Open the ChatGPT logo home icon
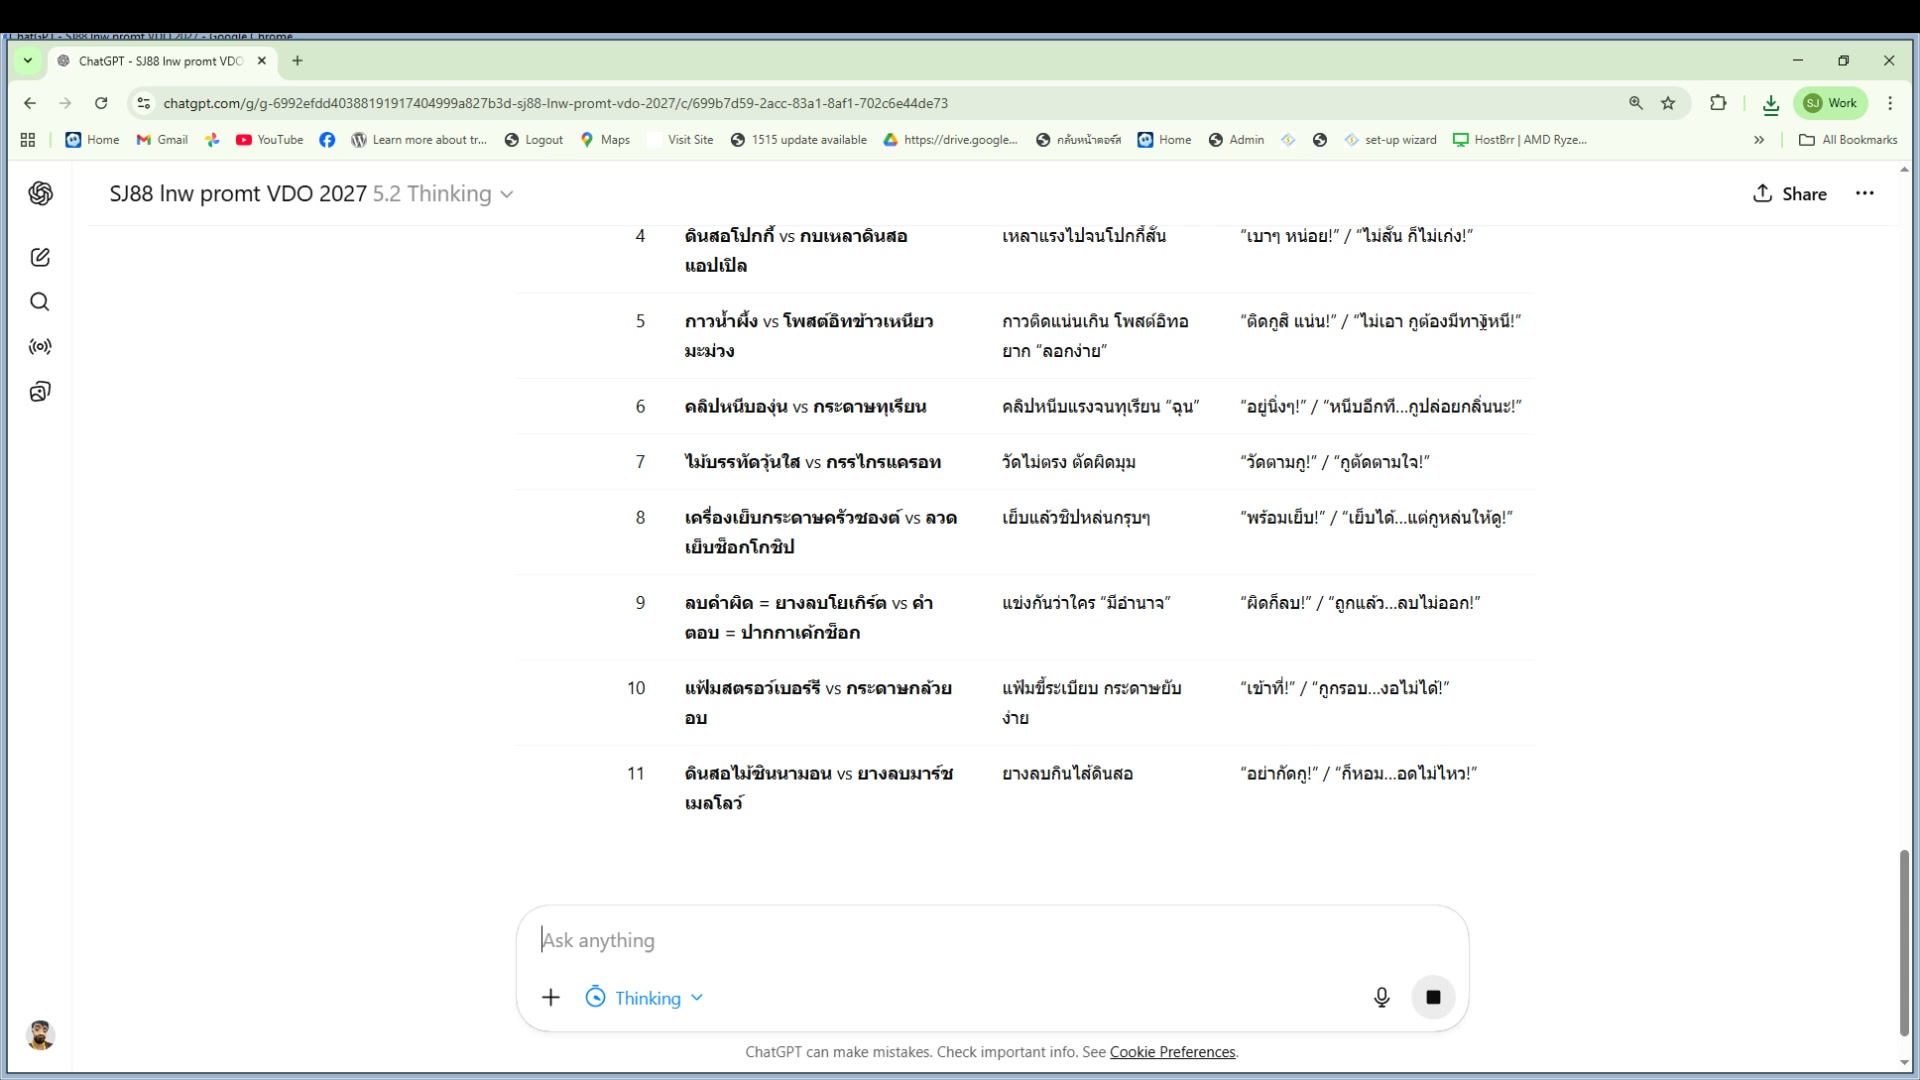The width and height of the screenshot is (1920, 1080). pos(40,193)
